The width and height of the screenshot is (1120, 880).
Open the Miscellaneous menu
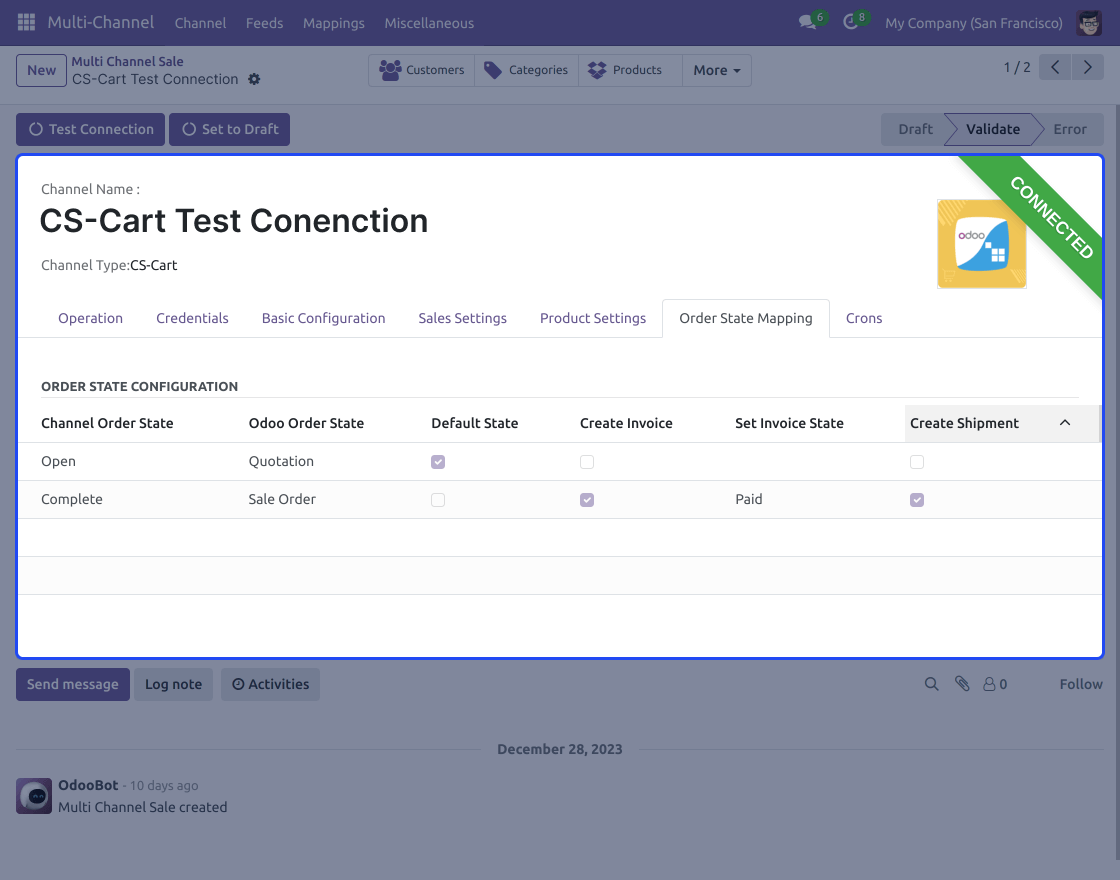point(429,23)
